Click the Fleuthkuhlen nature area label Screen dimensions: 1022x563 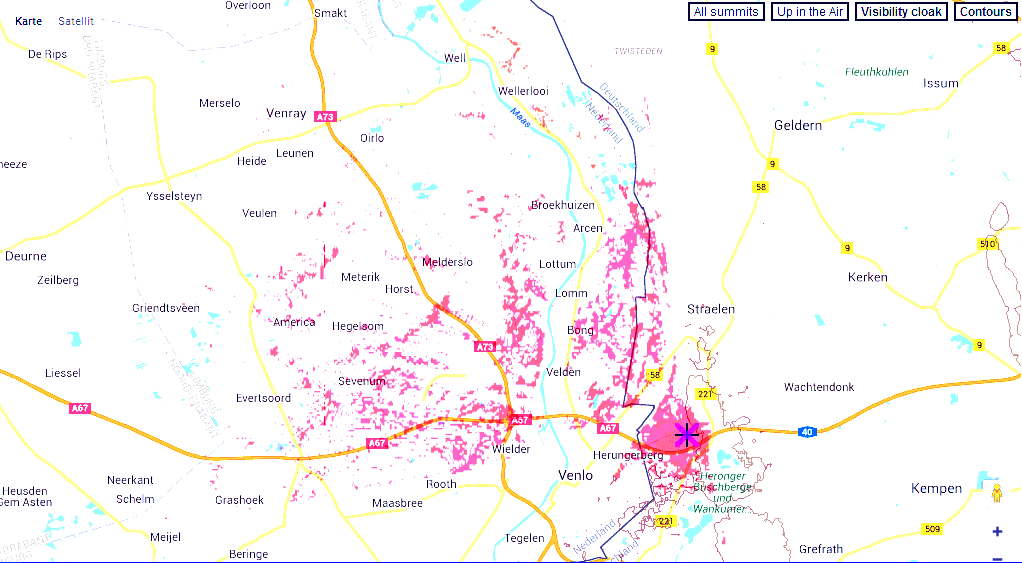coord(876,72)
